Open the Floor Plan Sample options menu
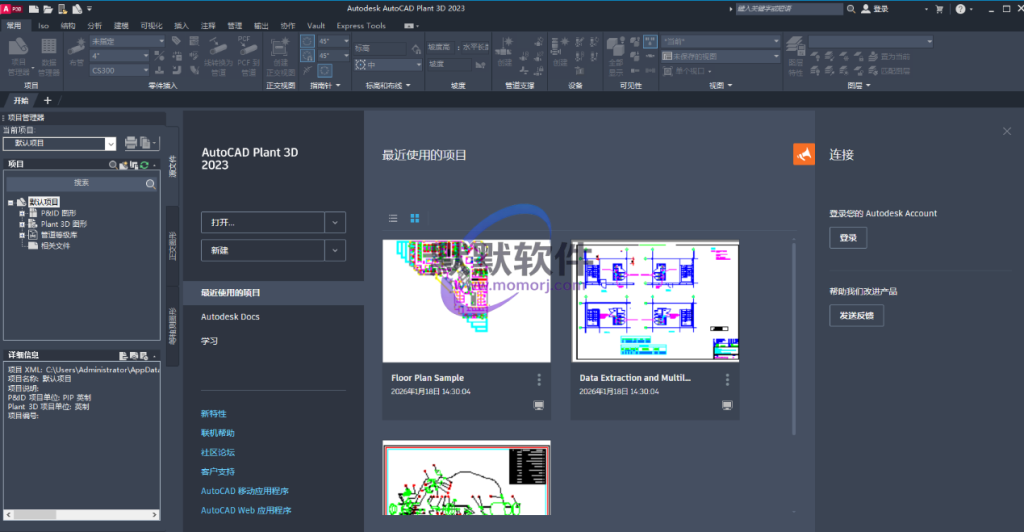 tap(539, 380)
